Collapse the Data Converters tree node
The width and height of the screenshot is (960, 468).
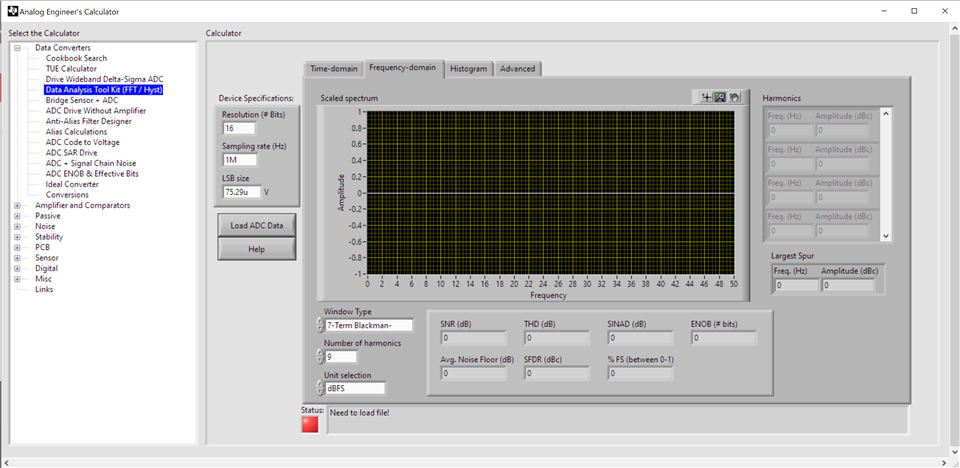[x=17, y=48]
